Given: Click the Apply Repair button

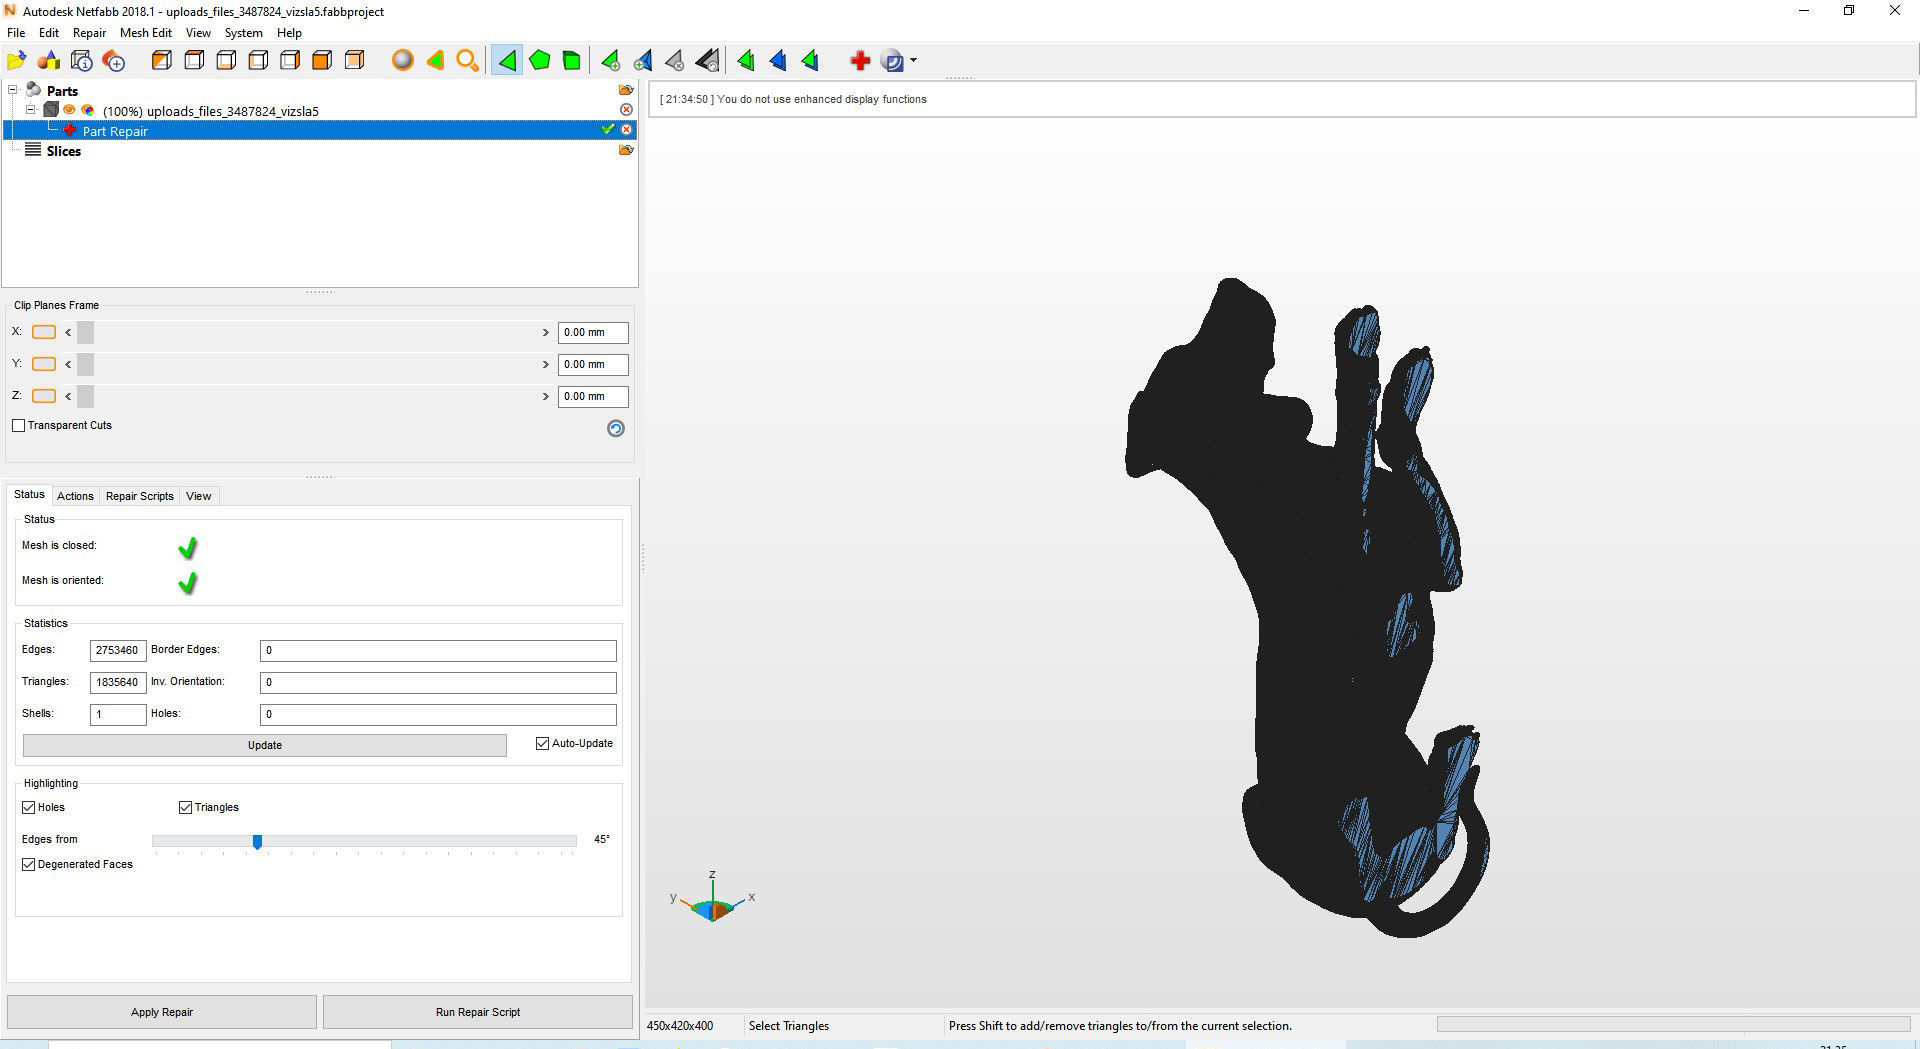Looking at the screenshot, I should pyautogui.click(x=162, y=1012).
